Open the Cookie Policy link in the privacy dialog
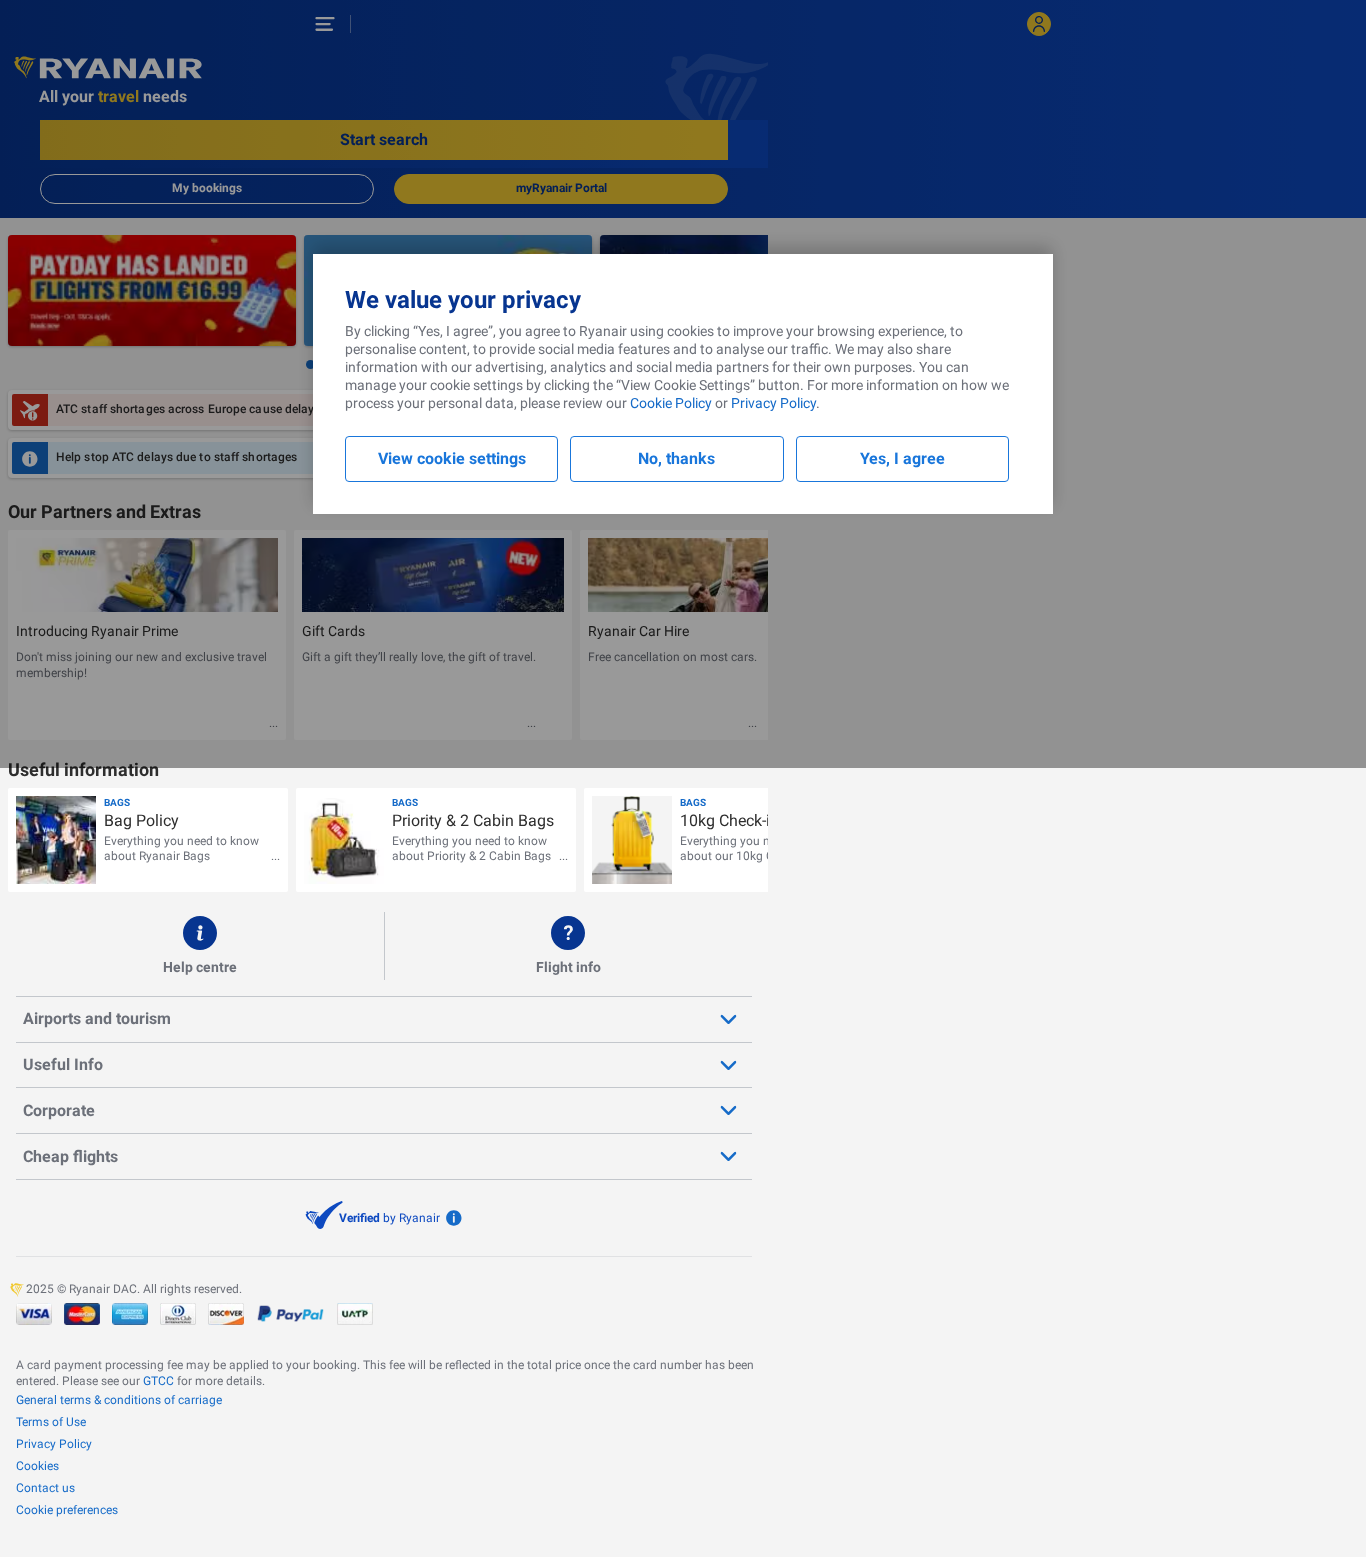The height and width of the screenshot is (1557, 1366). coord(671,403)
